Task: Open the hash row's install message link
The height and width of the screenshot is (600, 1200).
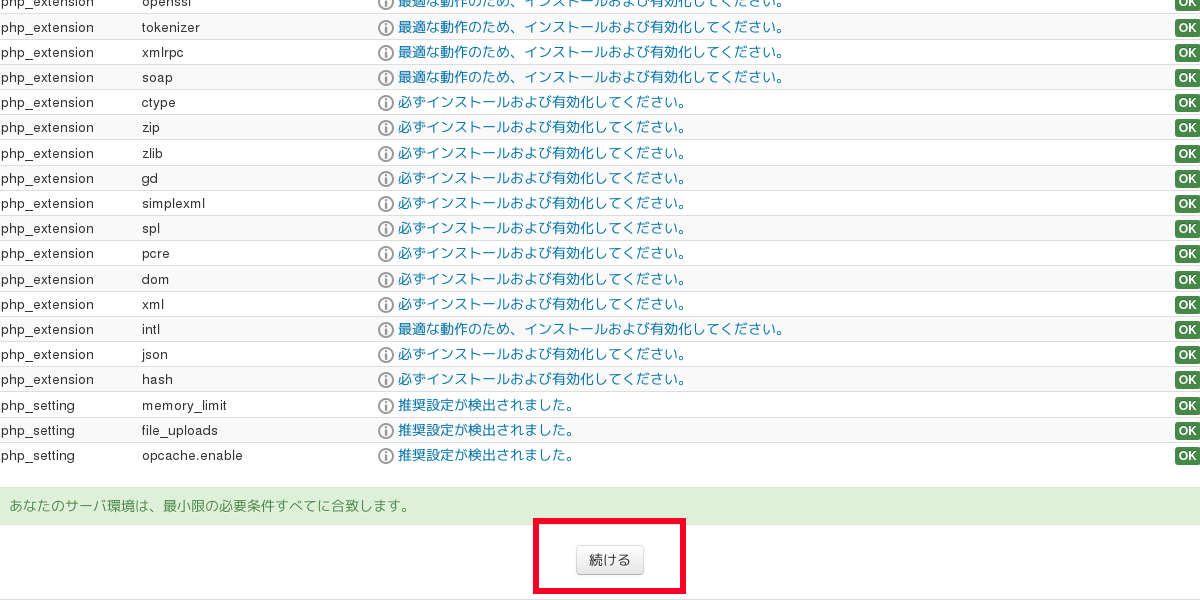Action: coord(542,379)
